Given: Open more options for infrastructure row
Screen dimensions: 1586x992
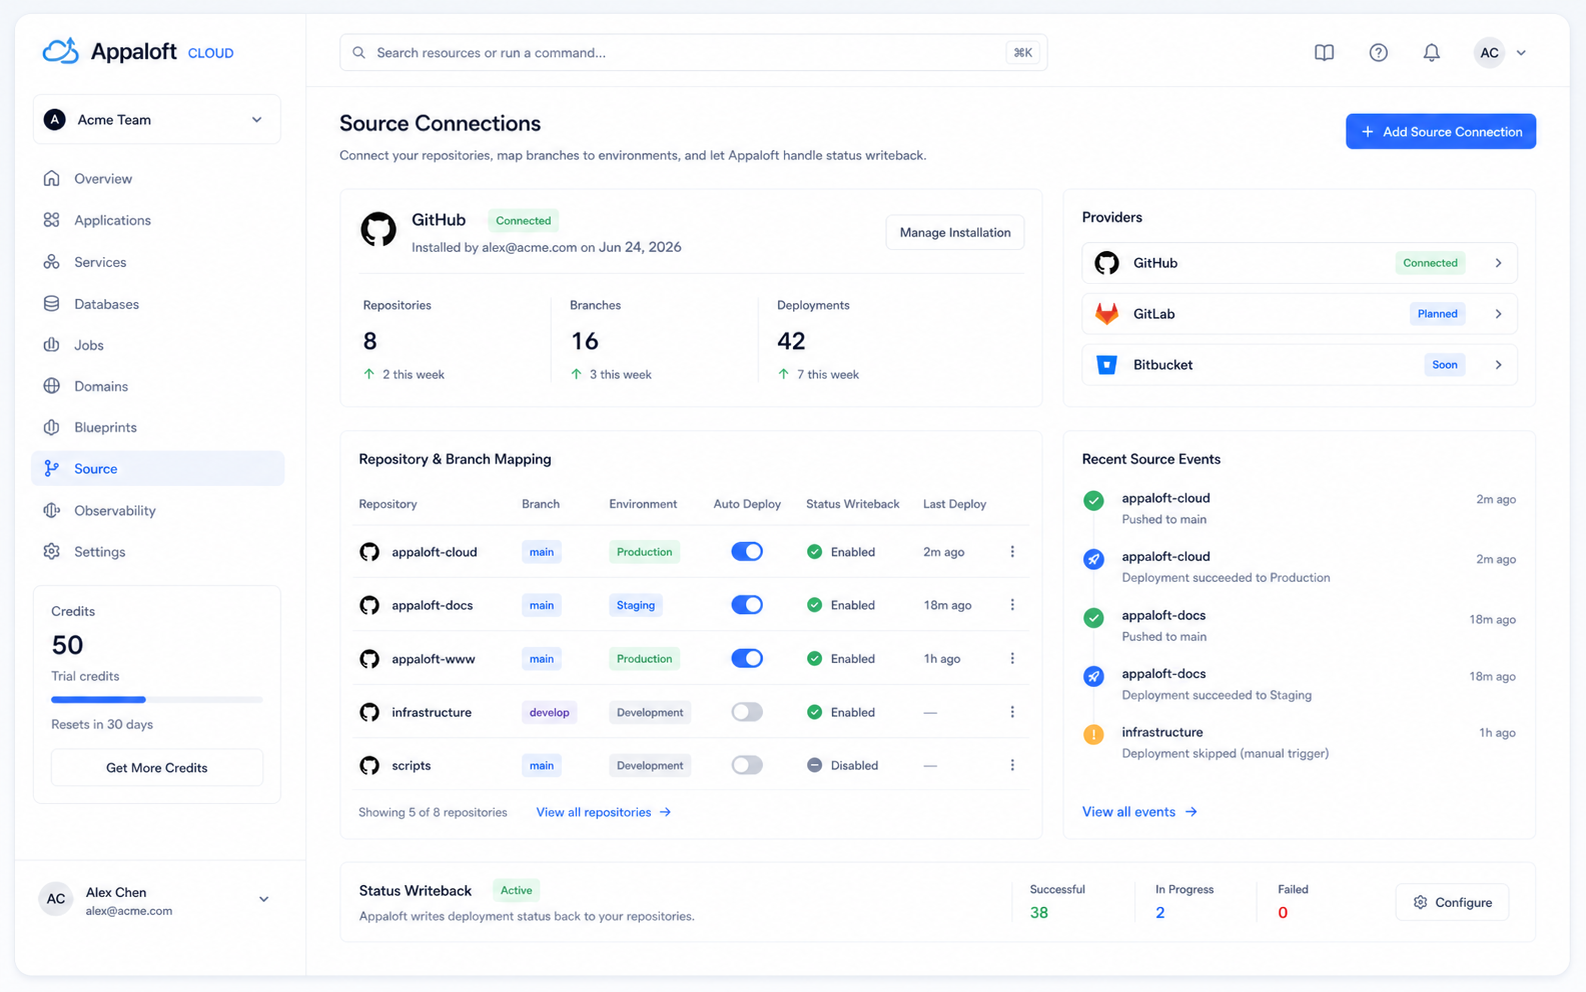Looking at the screenshot, I should point(1012,712).
